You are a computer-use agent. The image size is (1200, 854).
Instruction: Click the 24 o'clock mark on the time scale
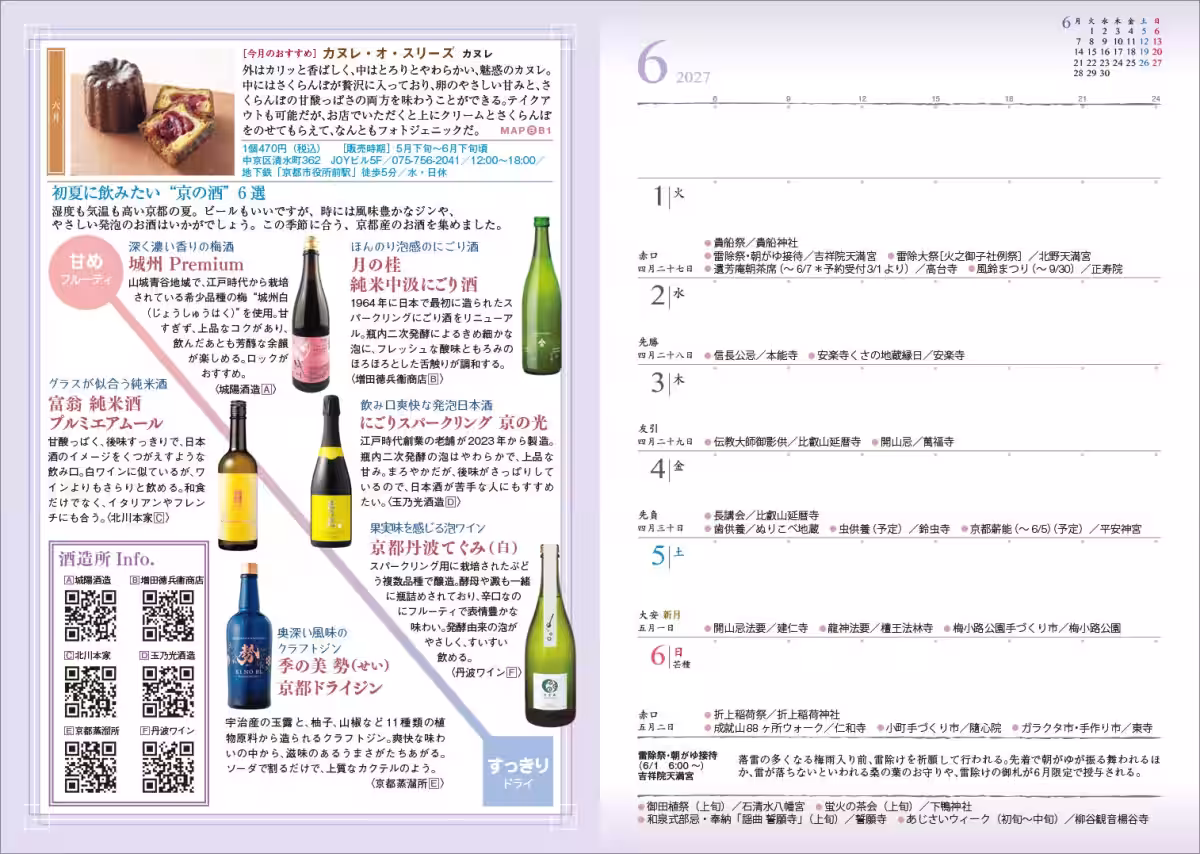coord(1155,99)
